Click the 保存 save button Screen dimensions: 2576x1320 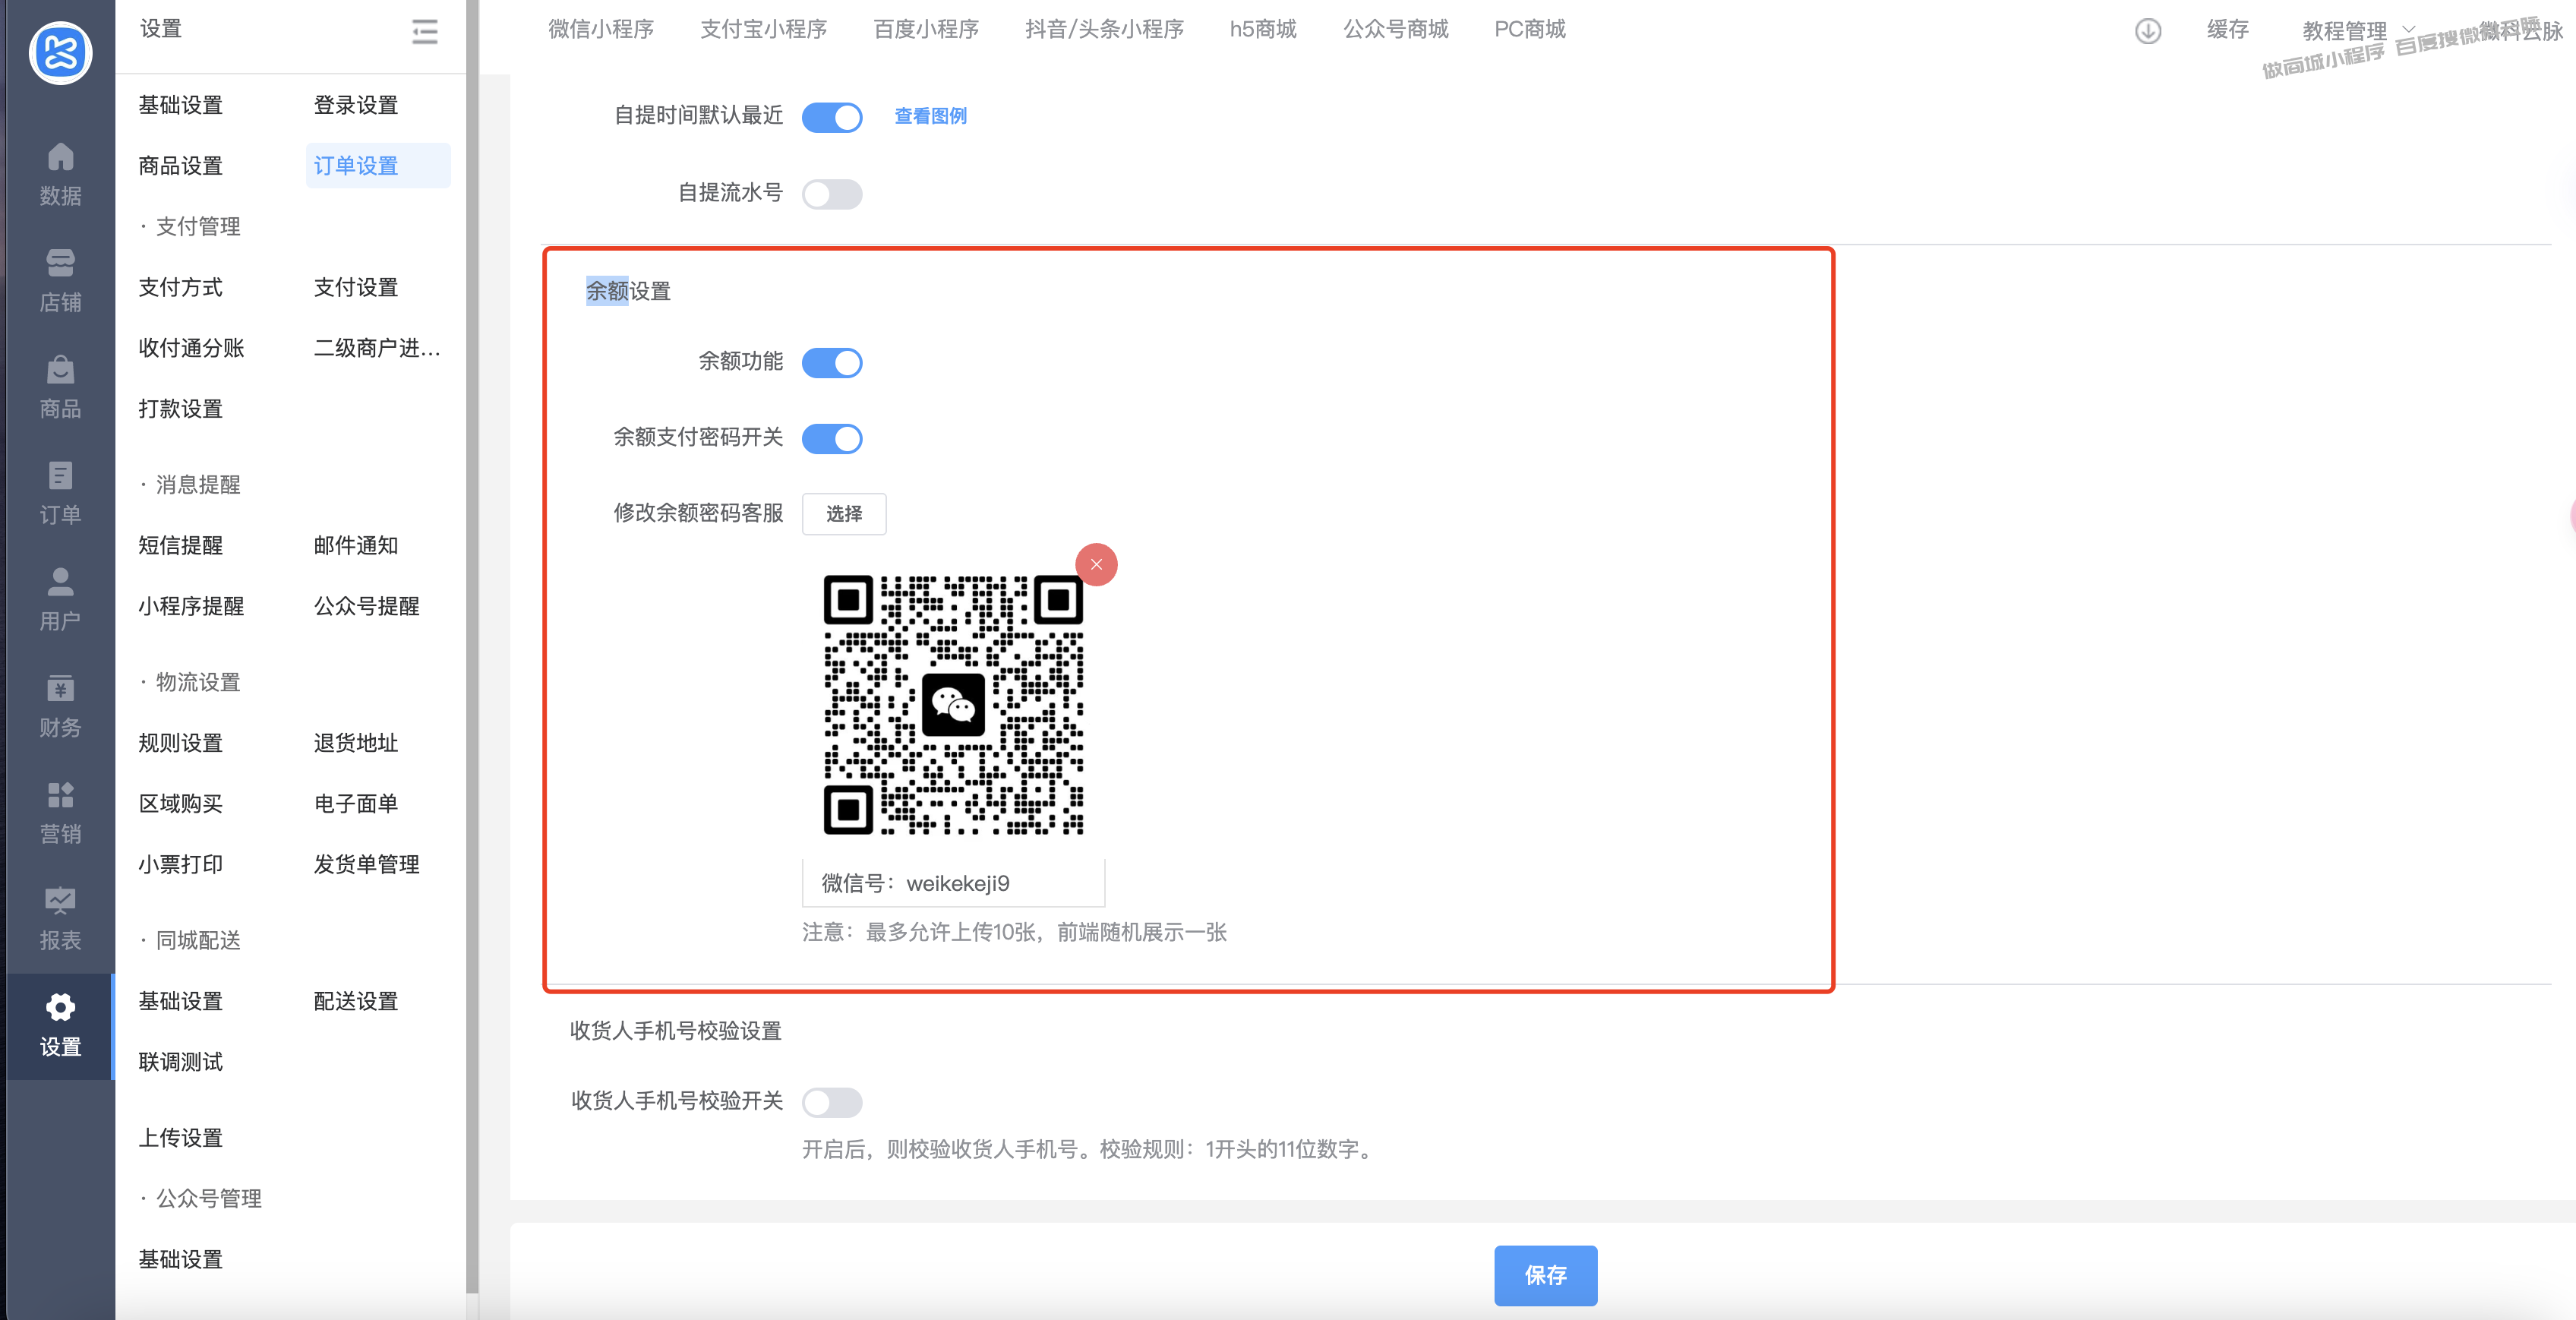(x=1545, y=1275)
